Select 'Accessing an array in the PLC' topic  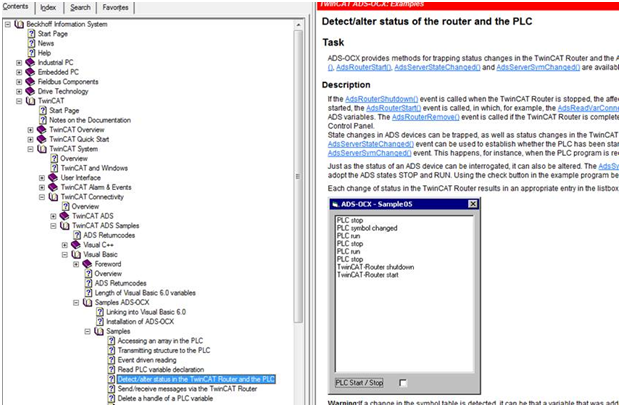point(160,341)
